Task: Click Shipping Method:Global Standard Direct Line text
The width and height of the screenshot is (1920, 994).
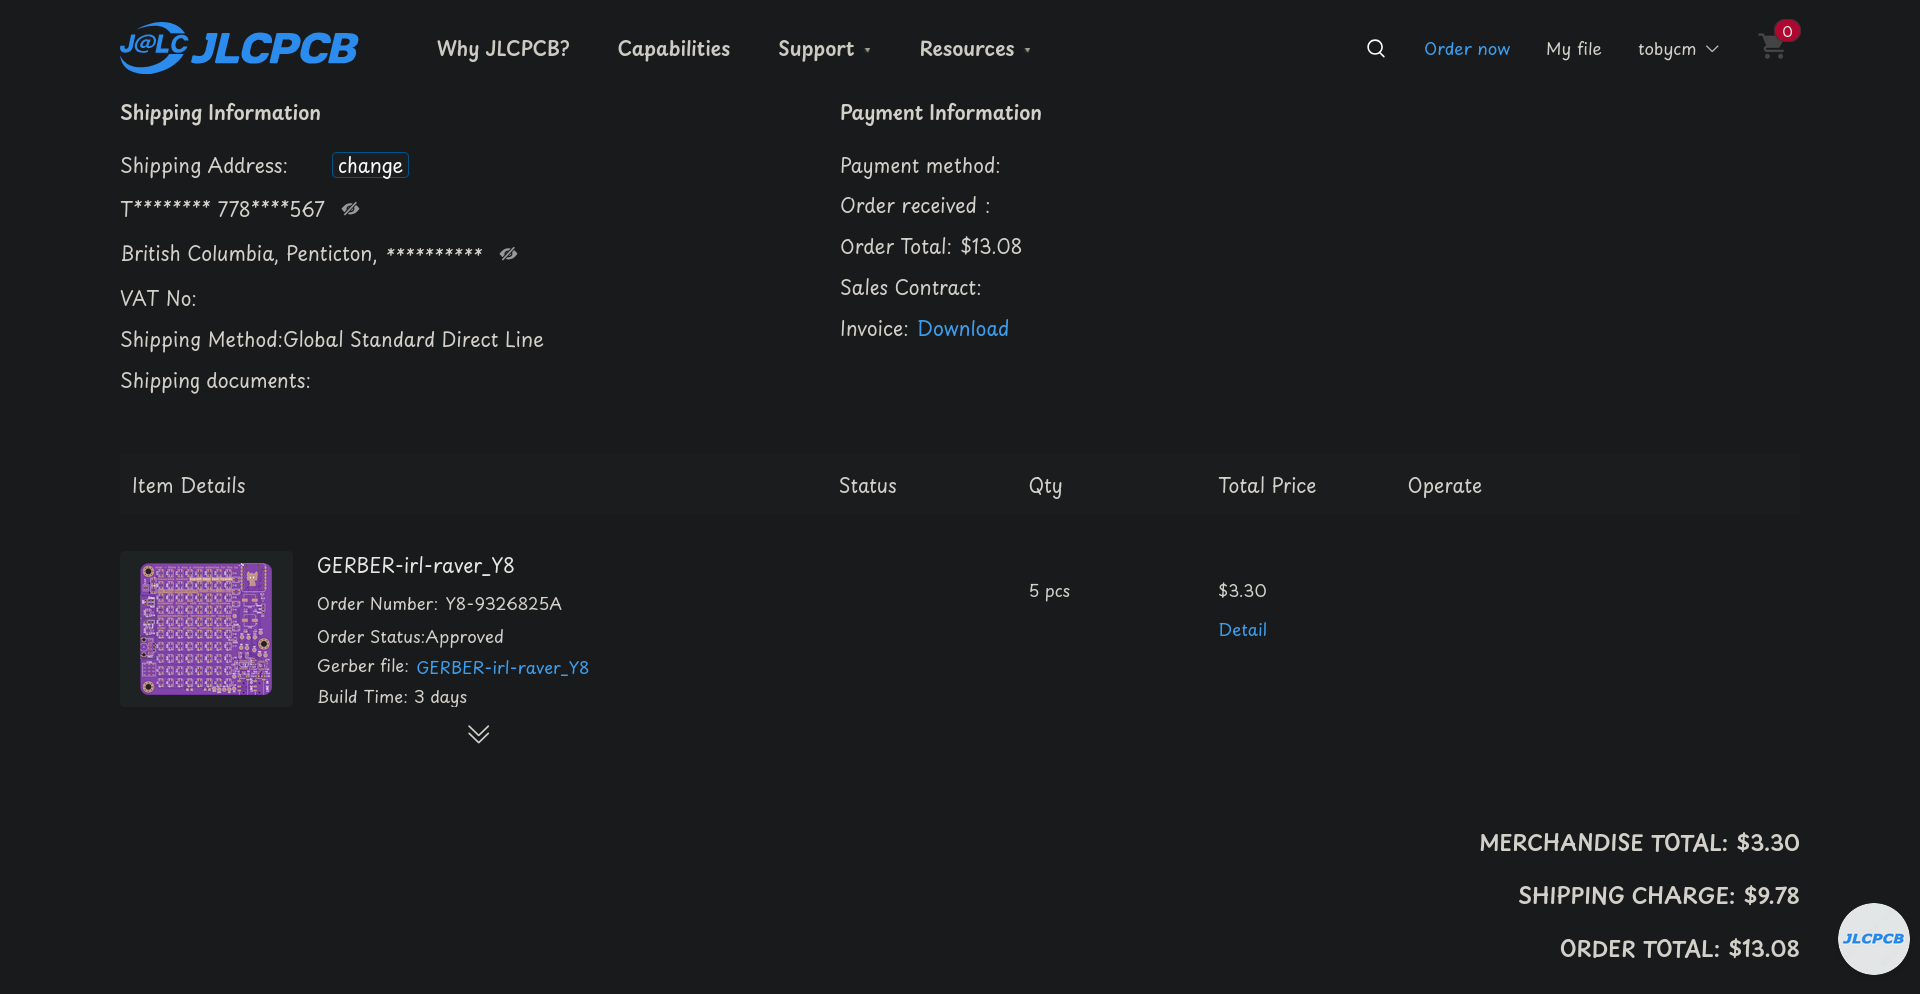Action: (332, 340)
